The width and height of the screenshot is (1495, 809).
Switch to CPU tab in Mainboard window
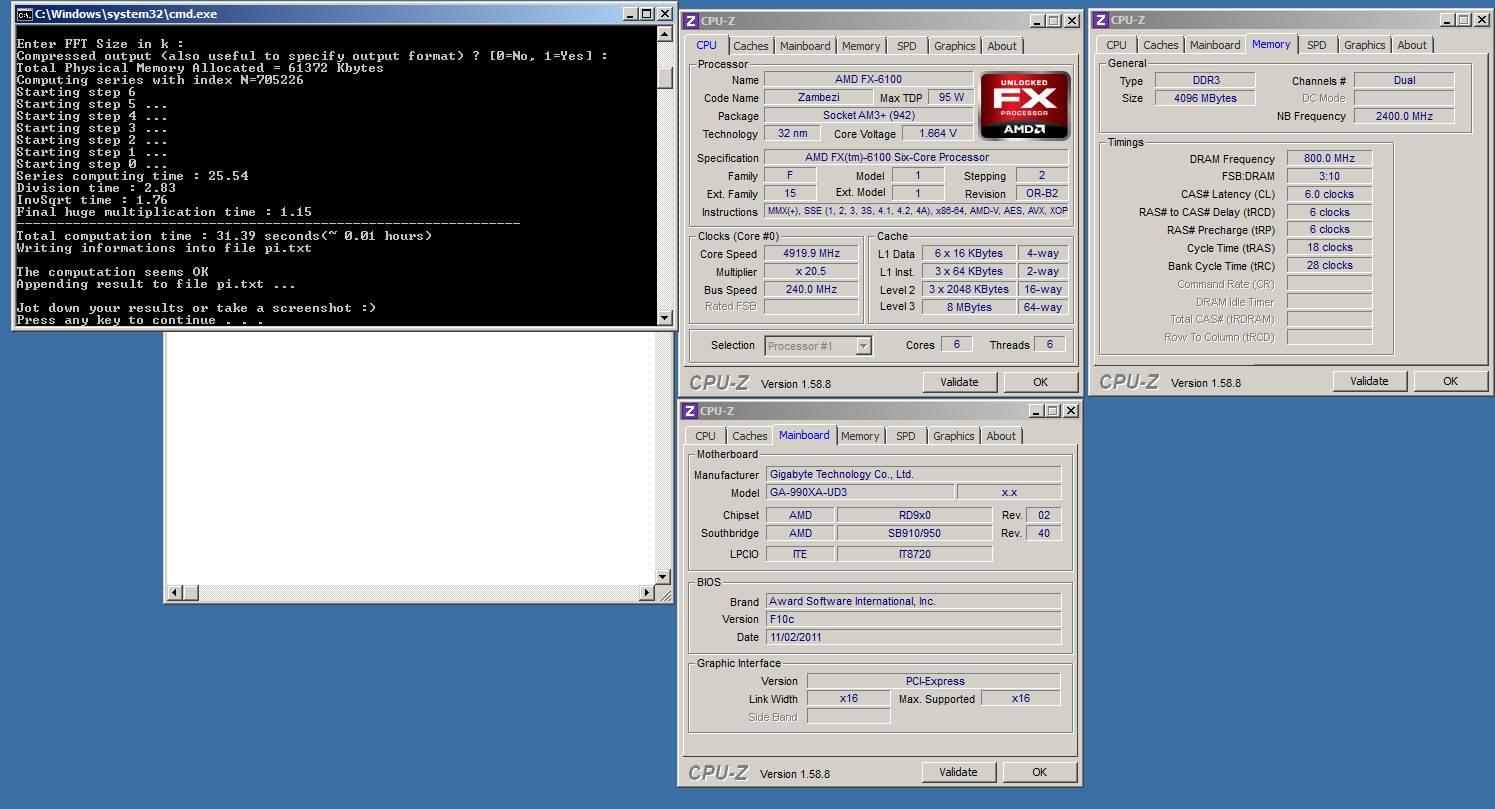(706, 436)
